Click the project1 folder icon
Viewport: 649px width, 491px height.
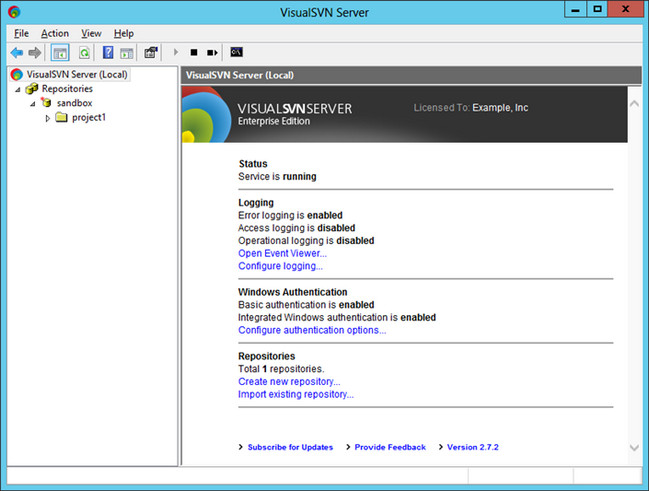61,117
